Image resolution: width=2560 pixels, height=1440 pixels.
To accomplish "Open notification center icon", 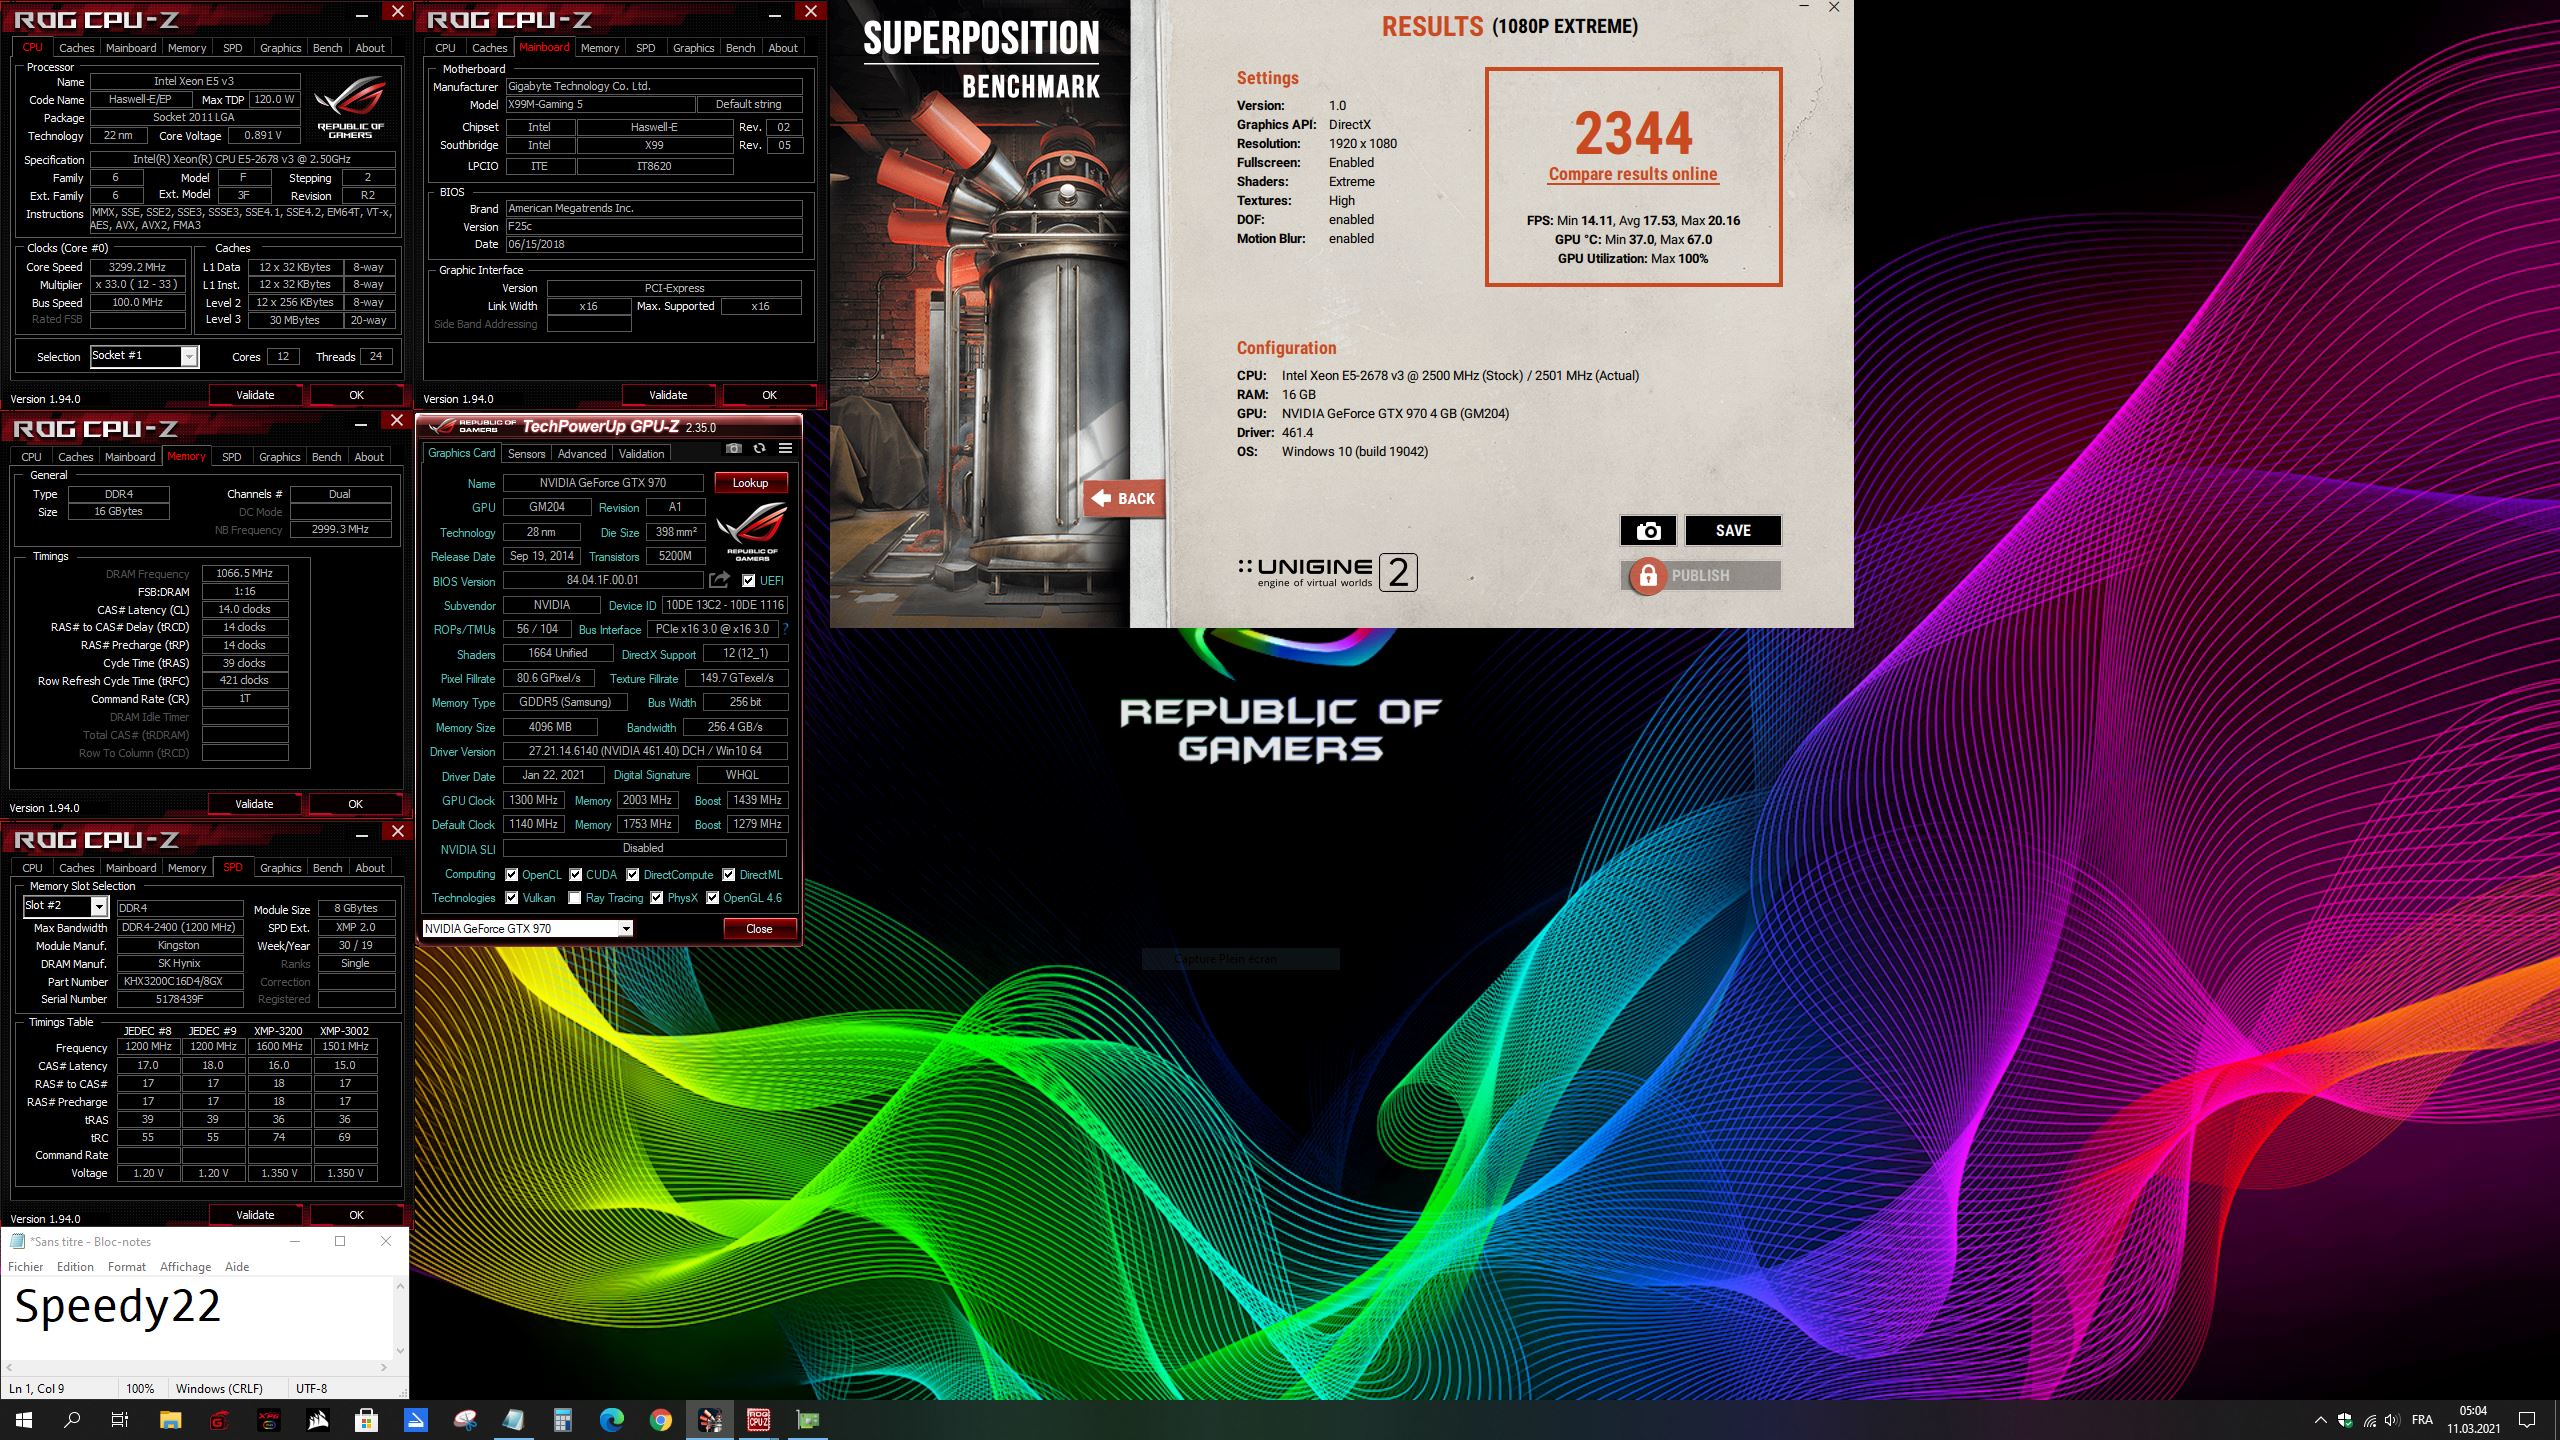I will pyautogui.click(x=2527, y=1420).
